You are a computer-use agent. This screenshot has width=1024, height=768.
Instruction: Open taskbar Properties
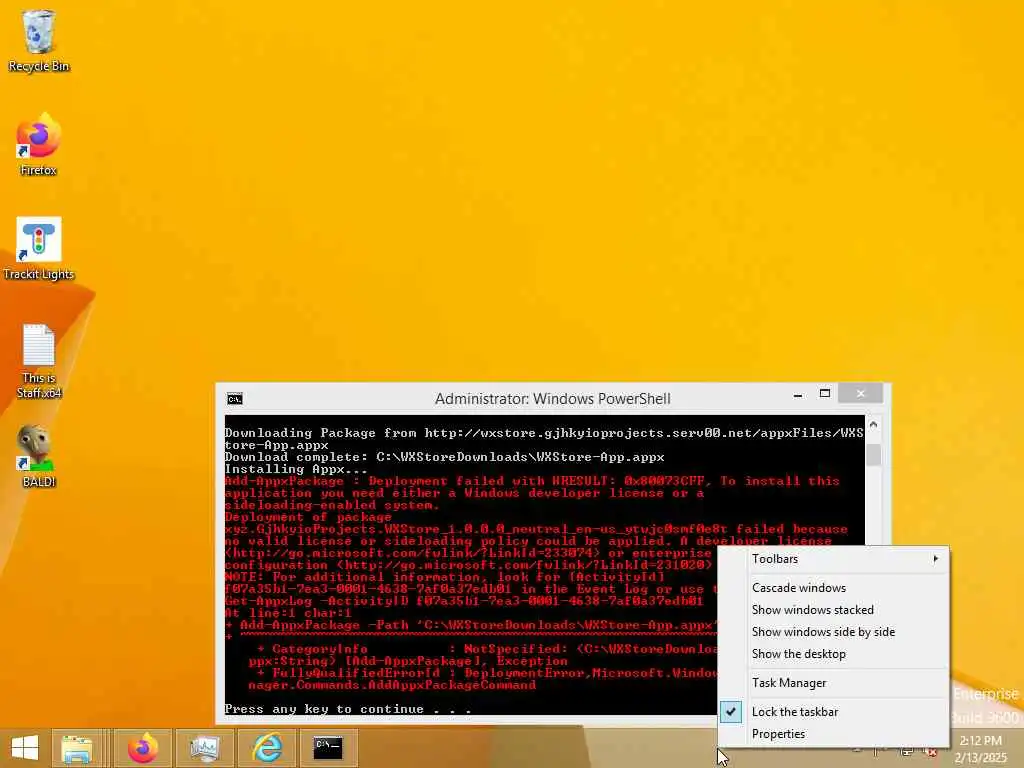pyautogui.click(x=833, y=734)
